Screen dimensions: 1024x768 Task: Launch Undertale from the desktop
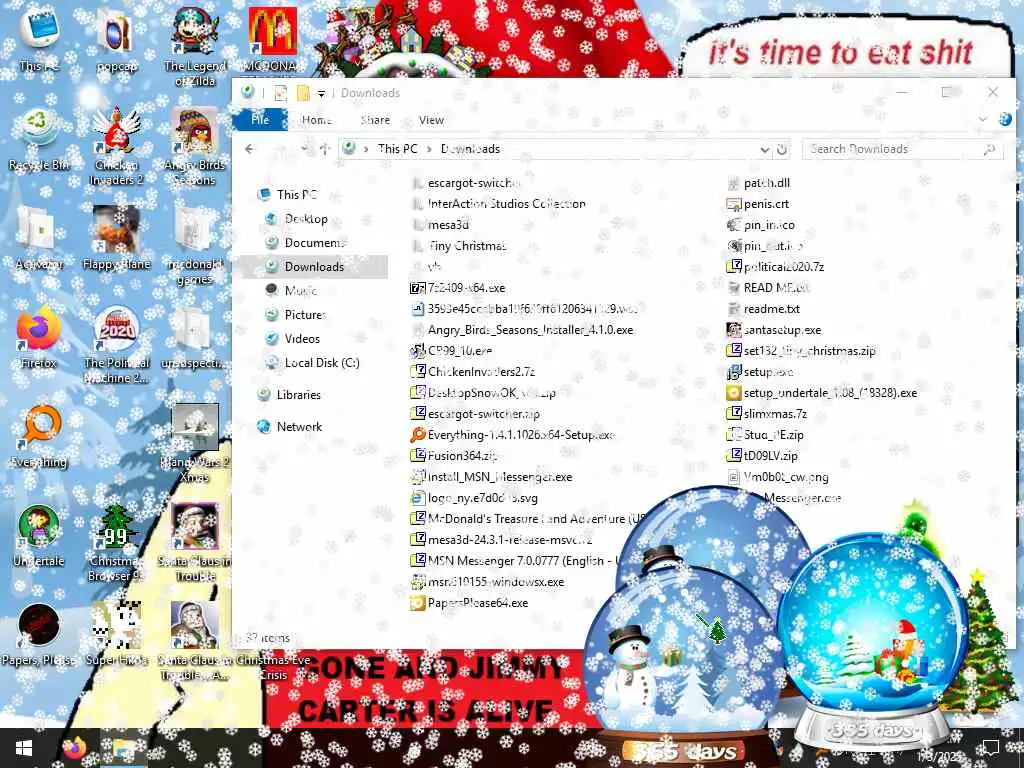point(39,536)
